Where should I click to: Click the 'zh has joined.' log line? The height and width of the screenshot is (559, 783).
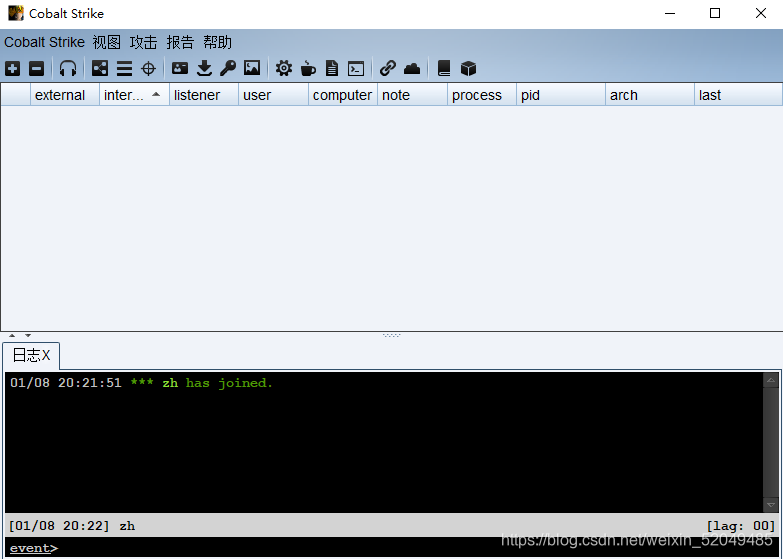(x=141, y=383)
